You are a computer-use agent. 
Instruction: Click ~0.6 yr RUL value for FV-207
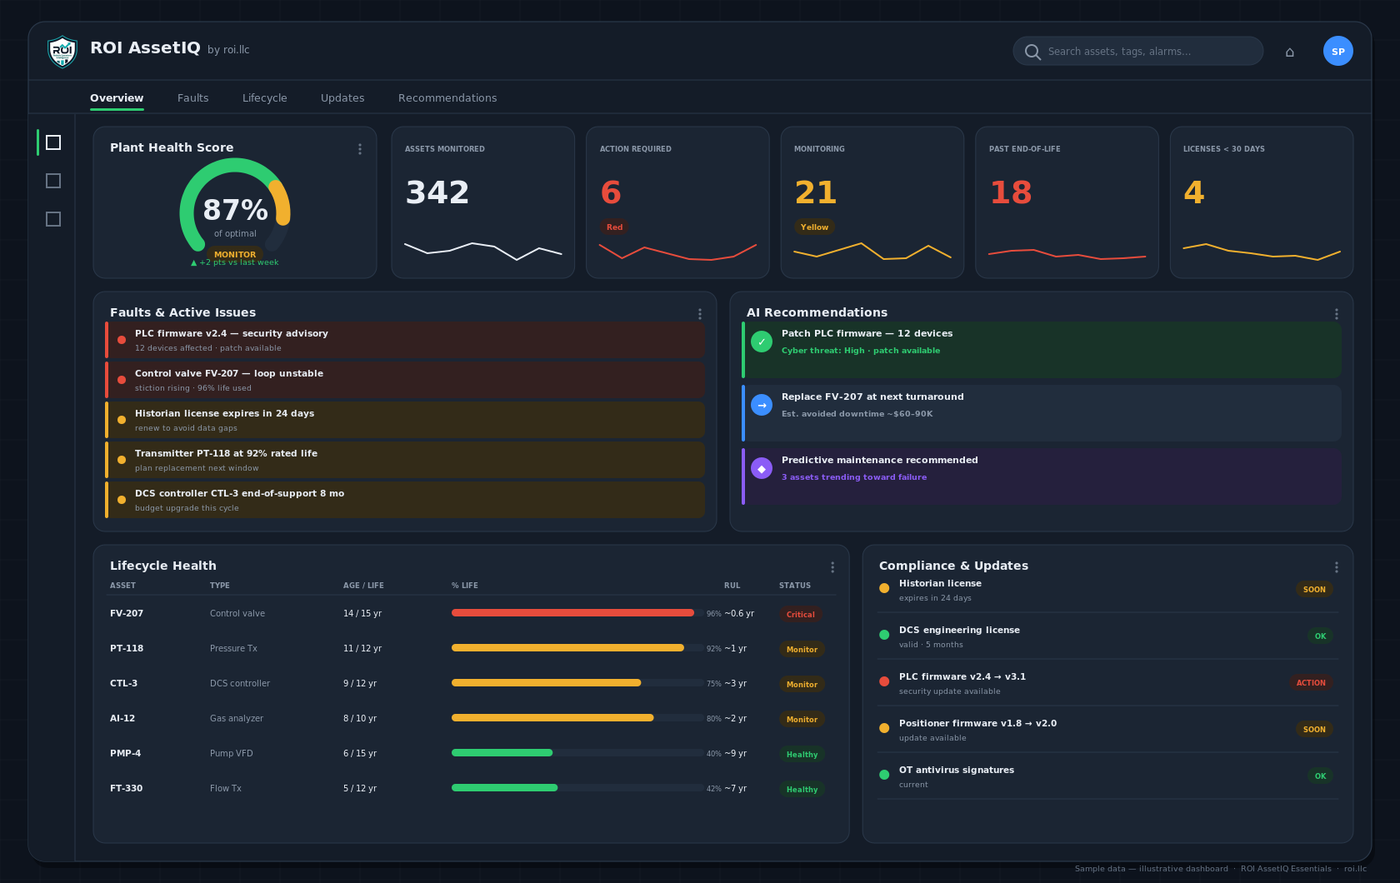click(x=739, y=614)
